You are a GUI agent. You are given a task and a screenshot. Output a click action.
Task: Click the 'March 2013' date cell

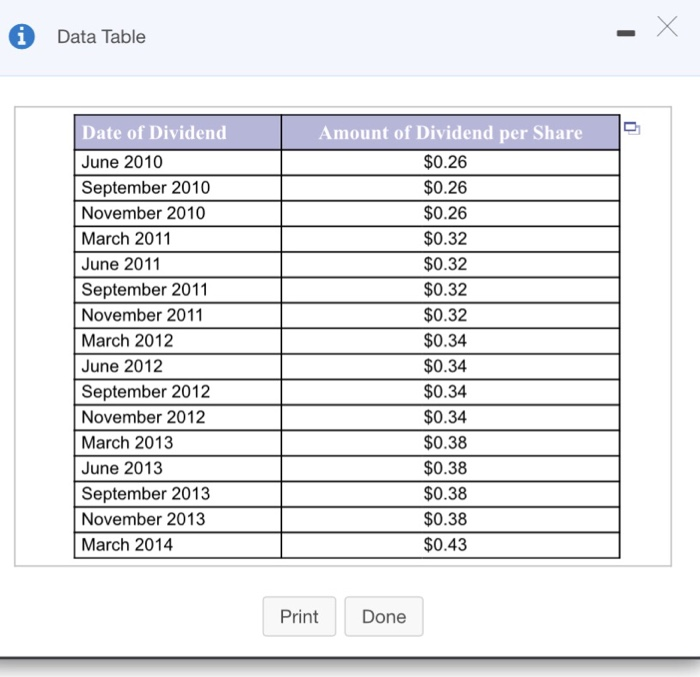[x=178, y=443]
